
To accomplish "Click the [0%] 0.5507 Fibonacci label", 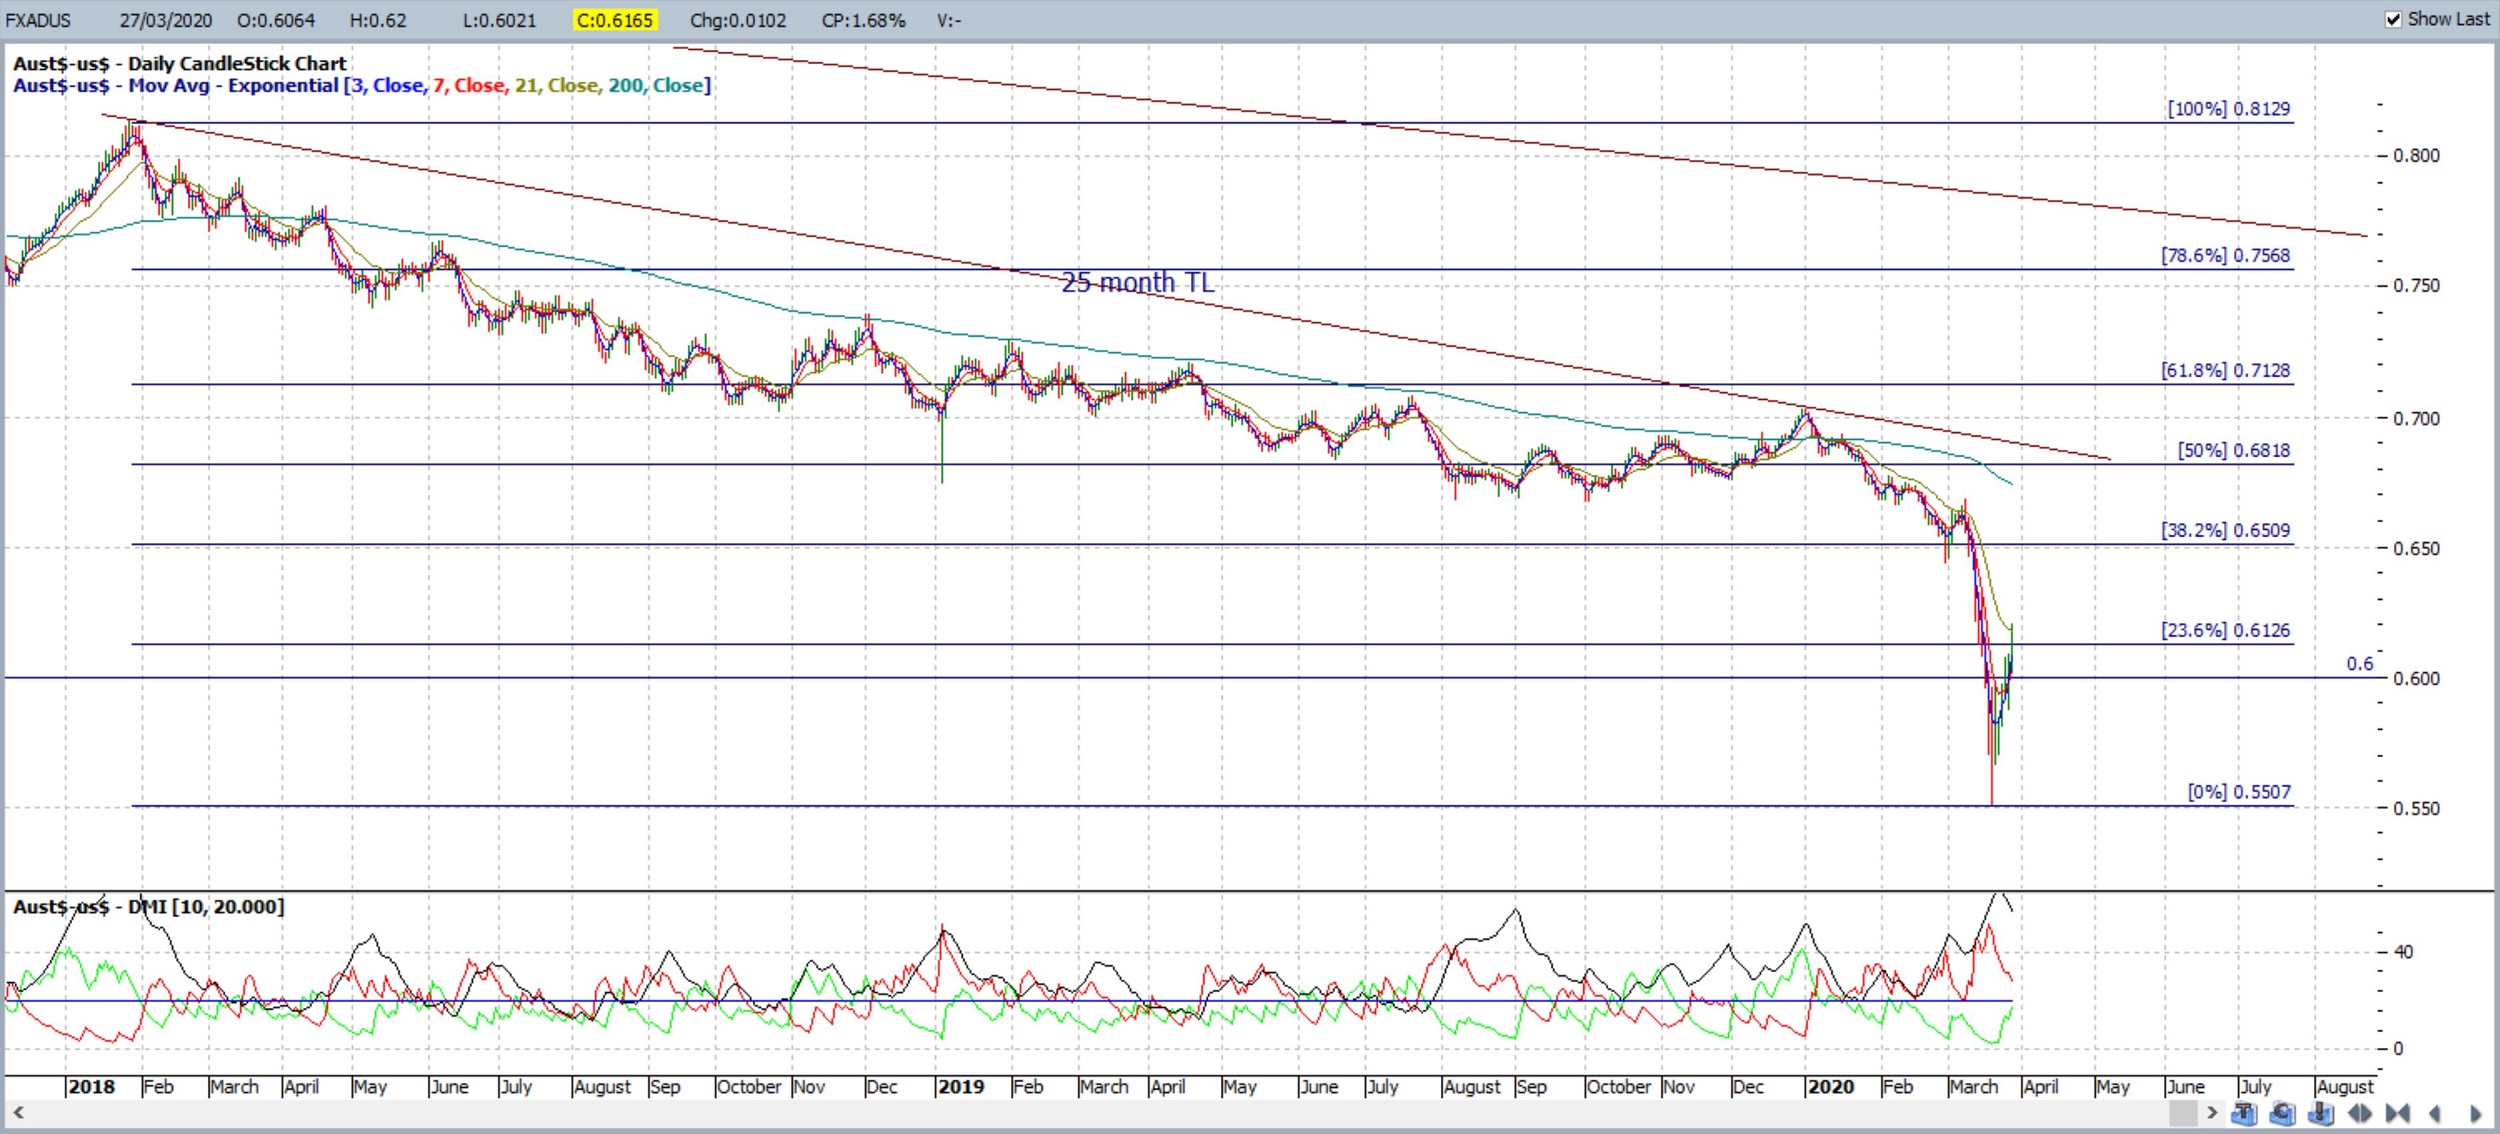I will 2239,792.
